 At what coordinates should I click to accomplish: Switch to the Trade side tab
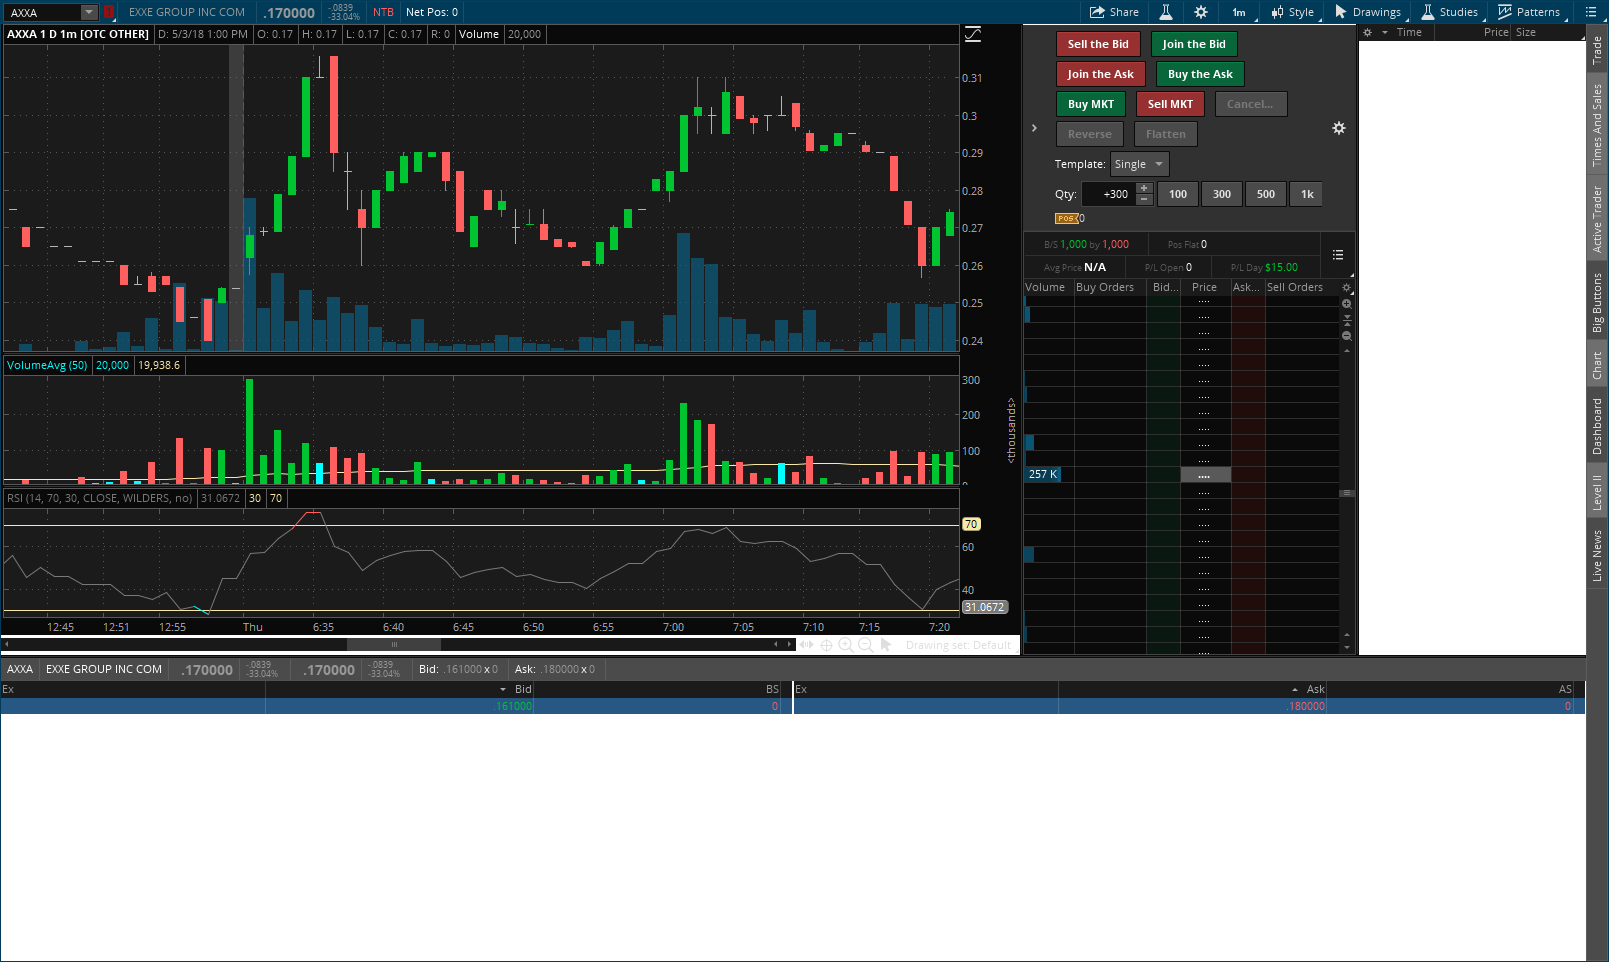click(1597, 50)
